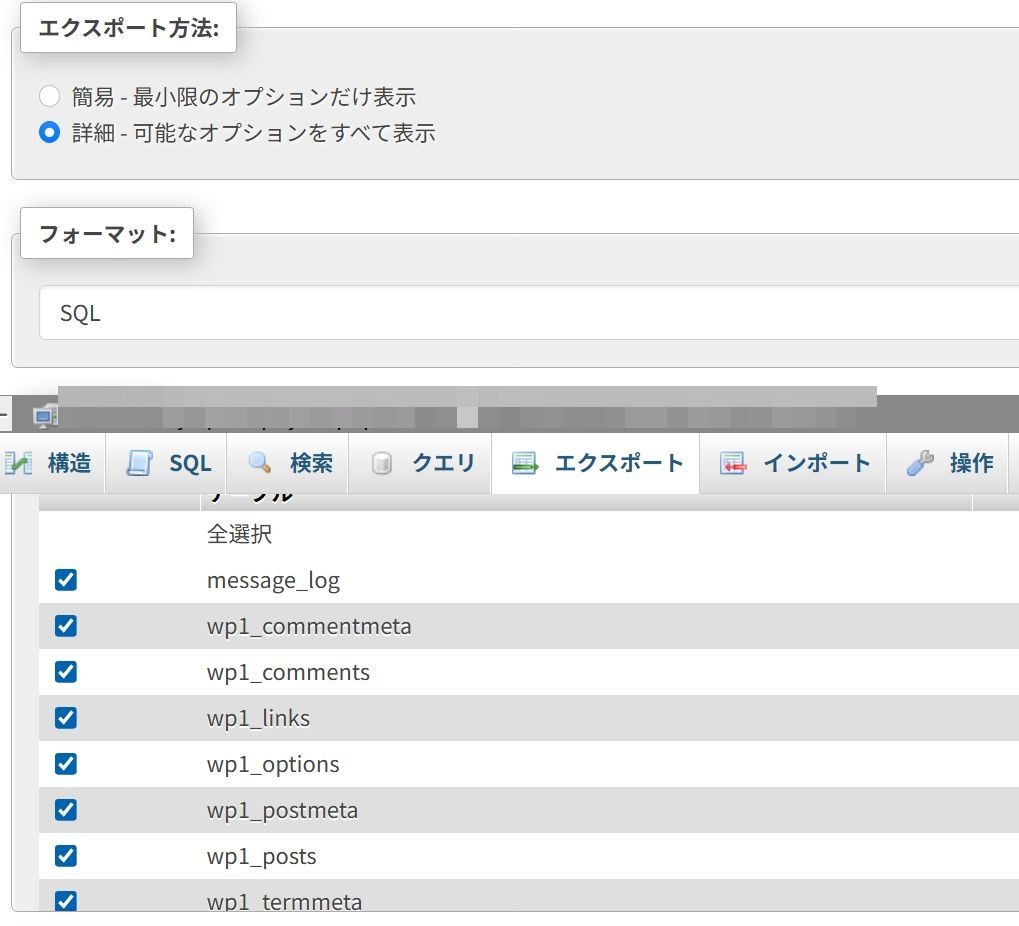The image size is (1019, 926).
Task: Click the wrench icon for Operations
Action: pyautogui.click(x=920, y=463)
